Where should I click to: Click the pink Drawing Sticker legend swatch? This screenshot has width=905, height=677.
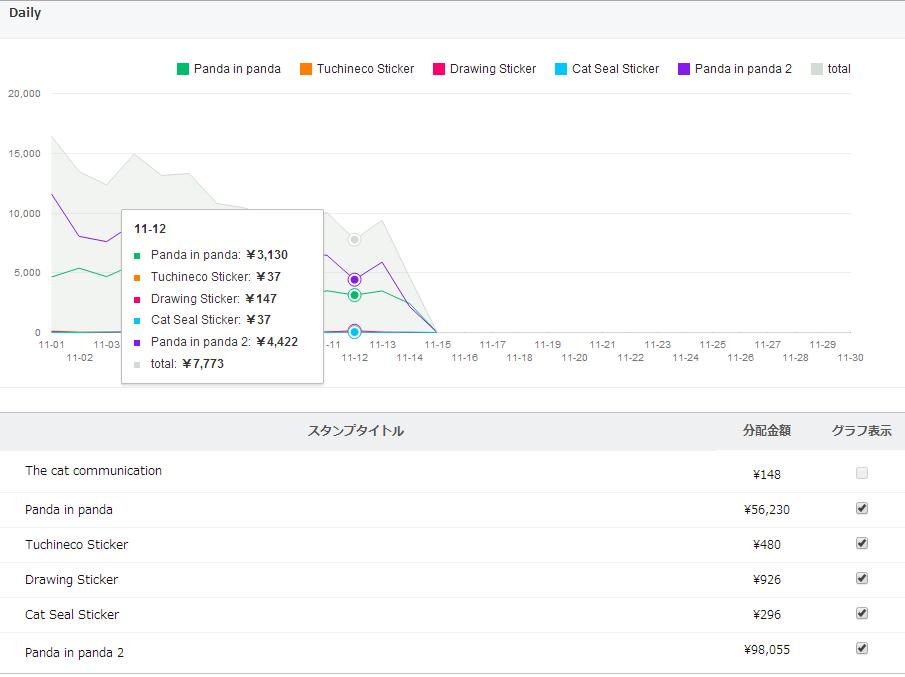[x=439, y=69]
